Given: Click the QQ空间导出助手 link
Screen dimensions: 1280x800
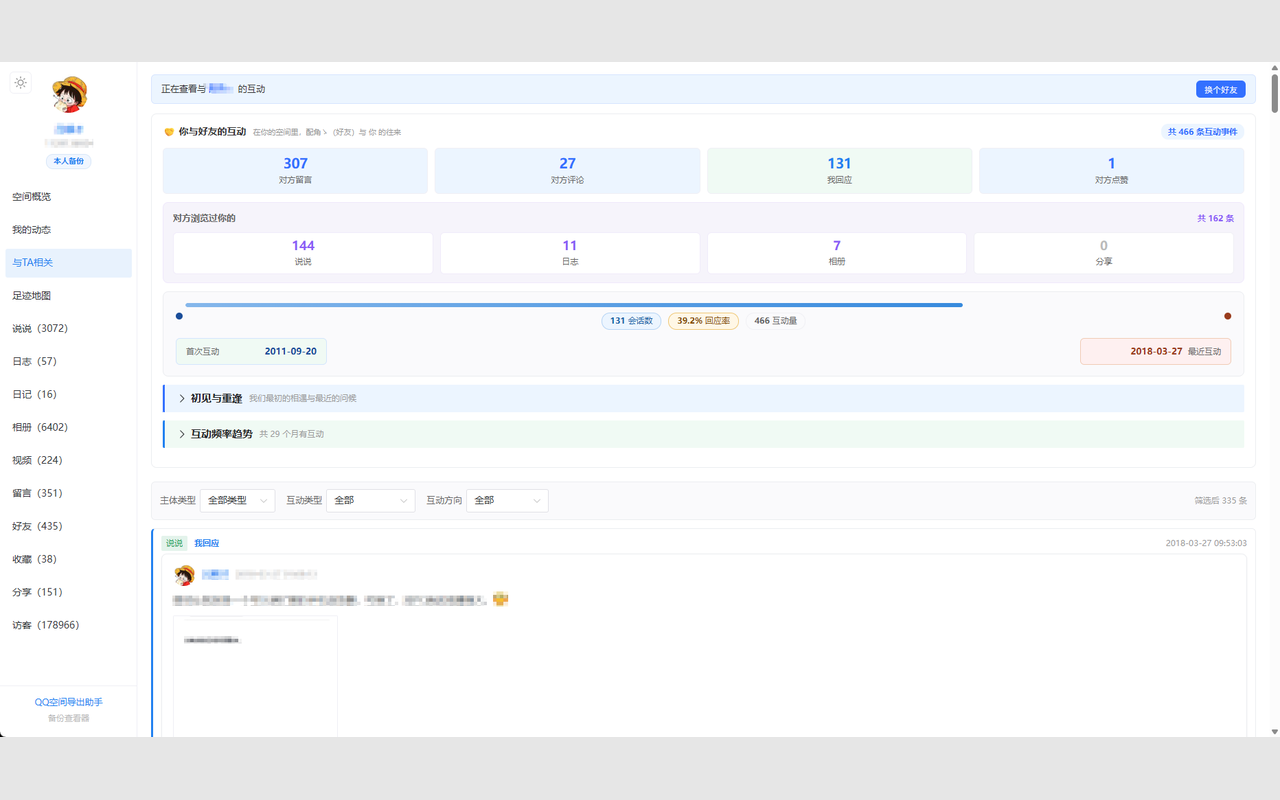Looking at the screenshot, I should pyautogui.click(x=69, y=702).
